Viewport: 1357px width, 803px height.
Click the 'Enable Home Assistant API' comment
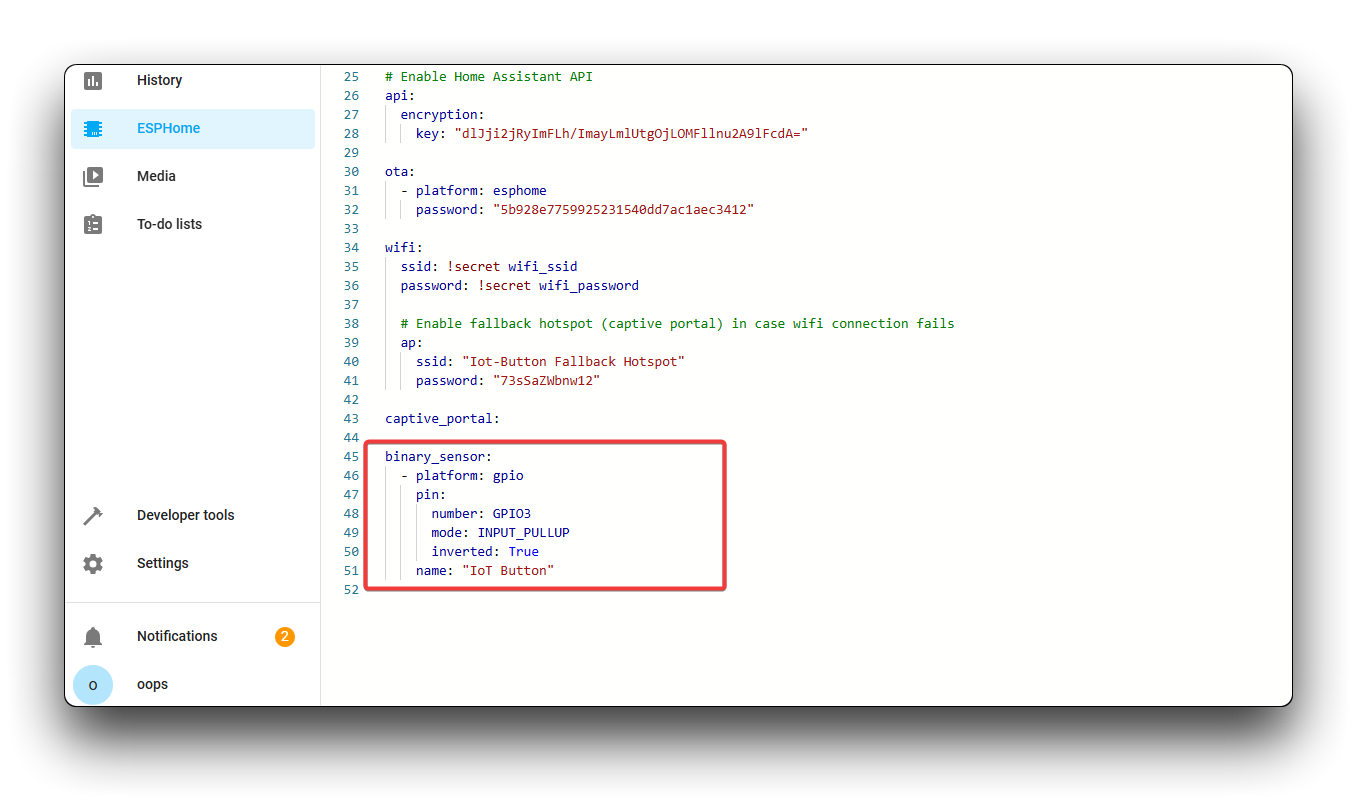489,77
